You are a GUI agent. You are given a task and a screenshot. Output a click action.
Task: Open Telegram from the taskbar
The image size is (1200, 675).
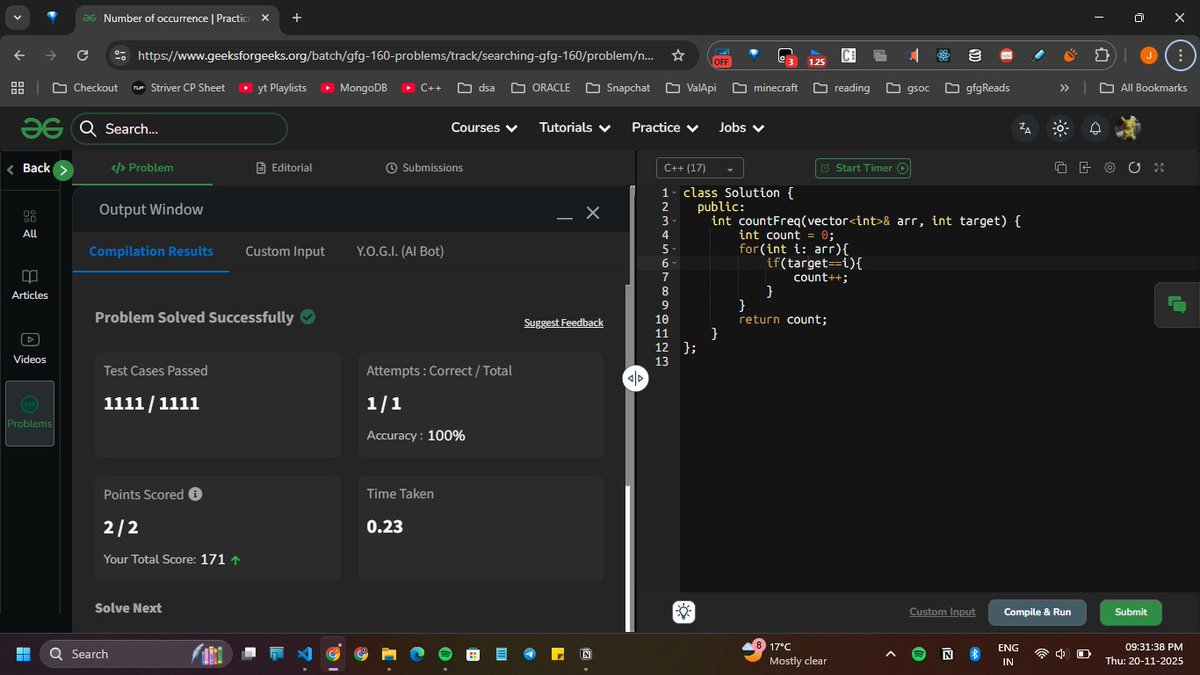[x=530, y=654]
